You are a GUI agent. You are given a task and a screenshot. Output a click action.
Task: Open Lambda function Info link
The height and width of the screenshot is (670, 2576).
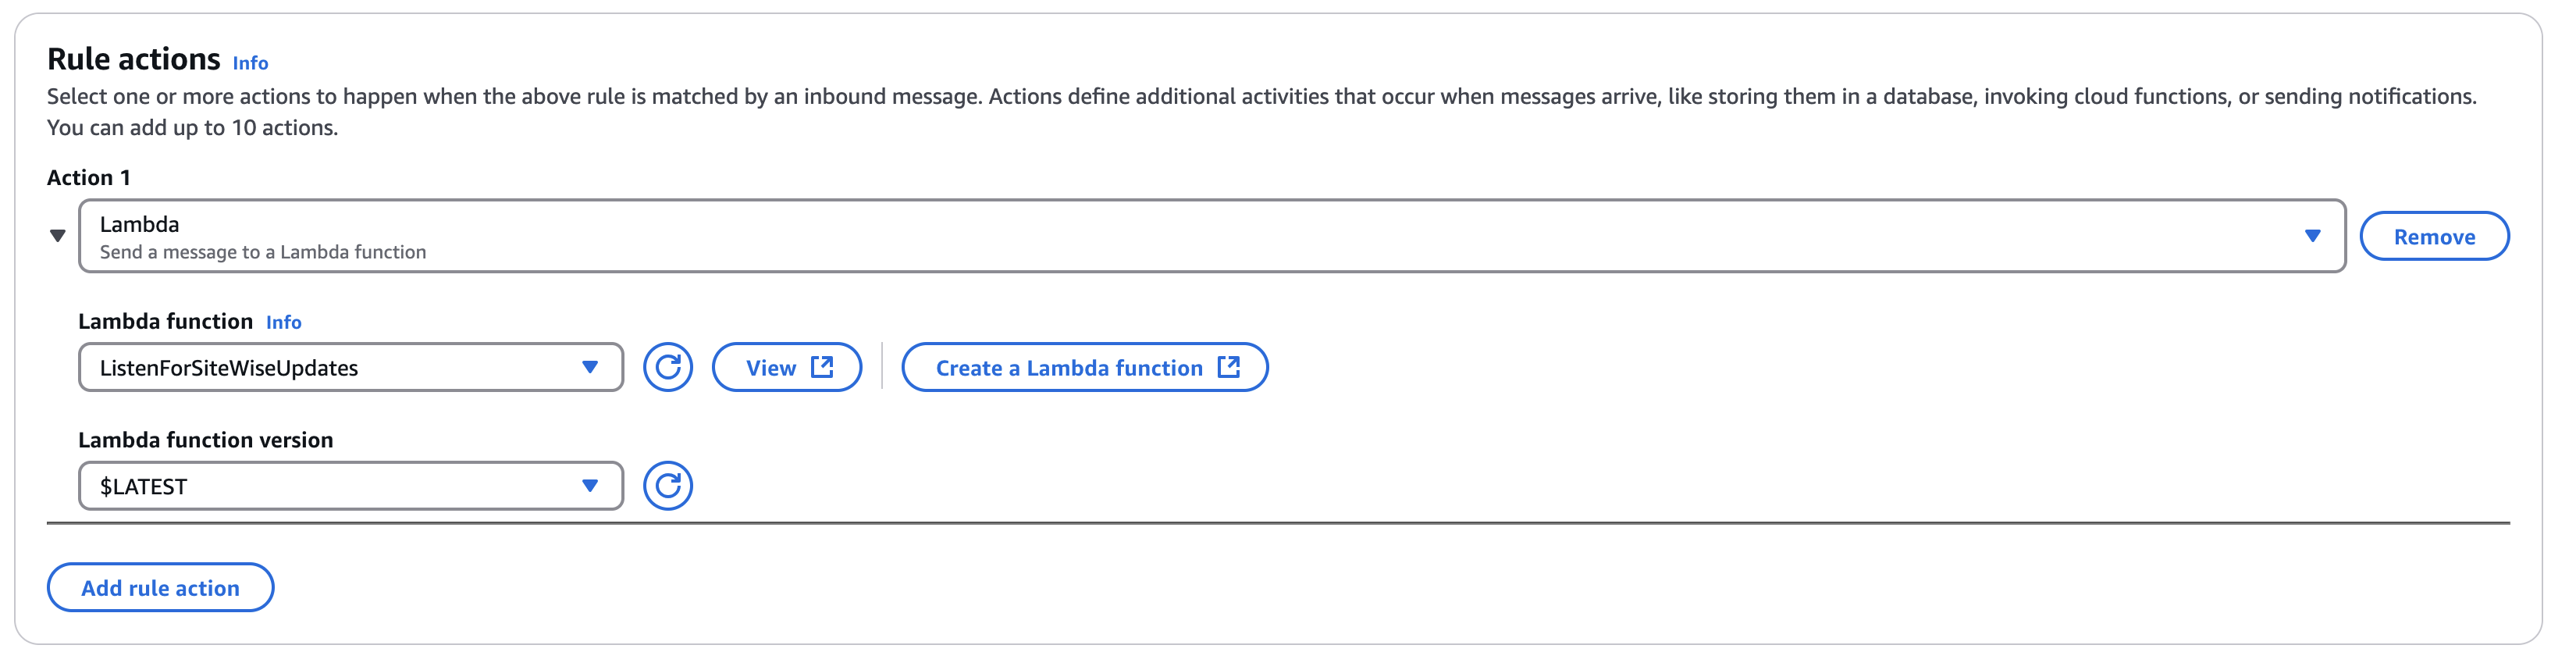[284, 322]
